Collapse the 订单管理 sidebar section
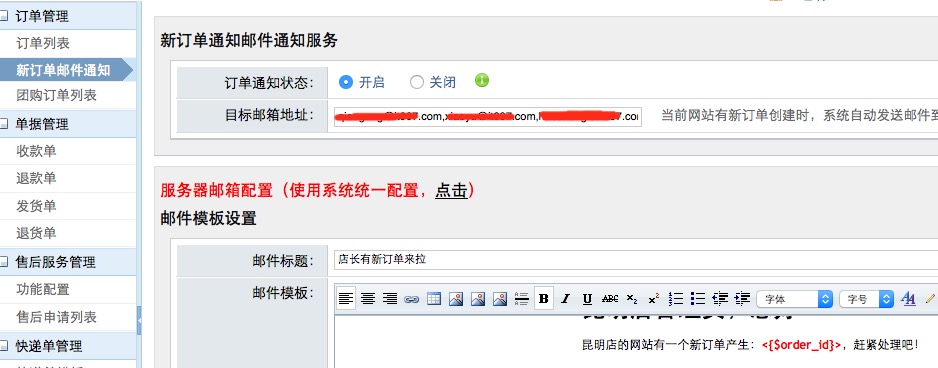 coord(4,16)
